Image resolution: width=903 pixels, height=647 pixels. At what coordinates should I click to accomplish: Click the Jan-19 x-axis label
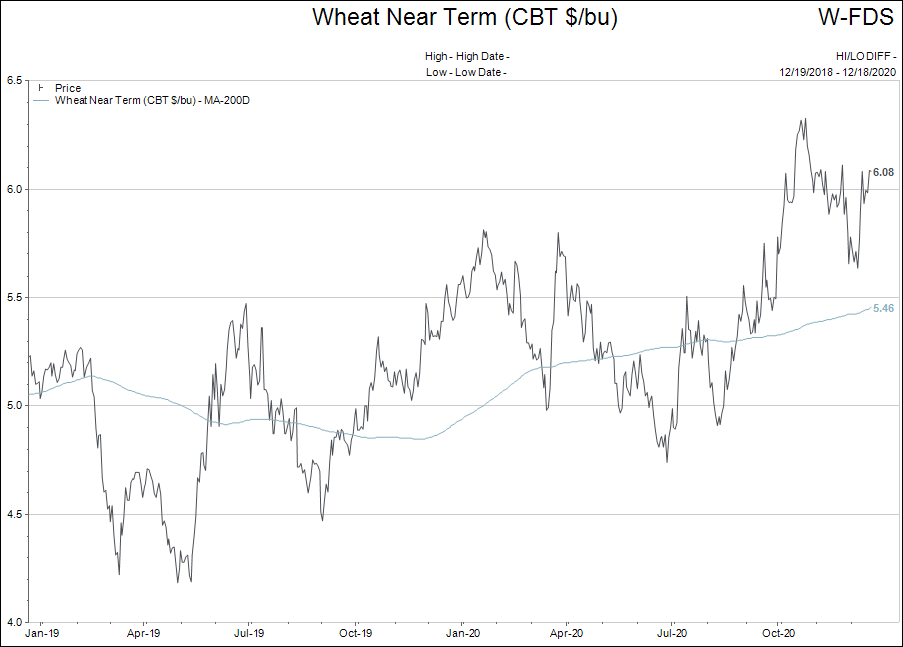click(40, 633)
